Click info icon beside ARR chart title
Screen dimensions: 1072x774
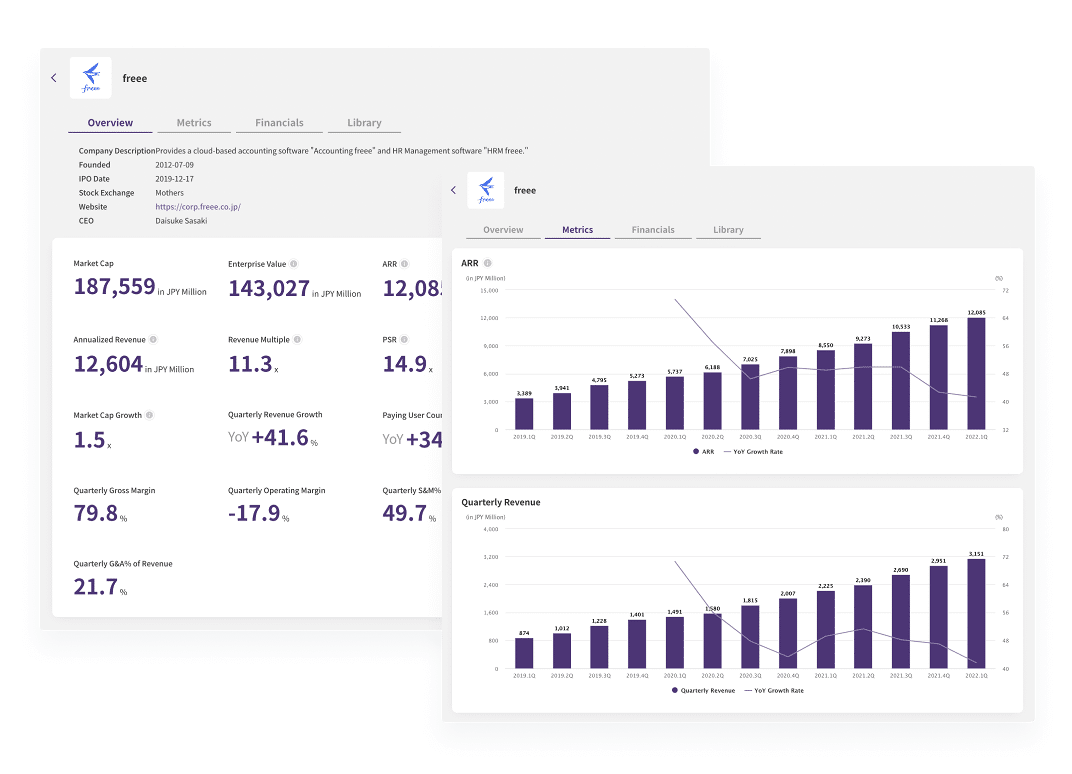pos(487,263)
